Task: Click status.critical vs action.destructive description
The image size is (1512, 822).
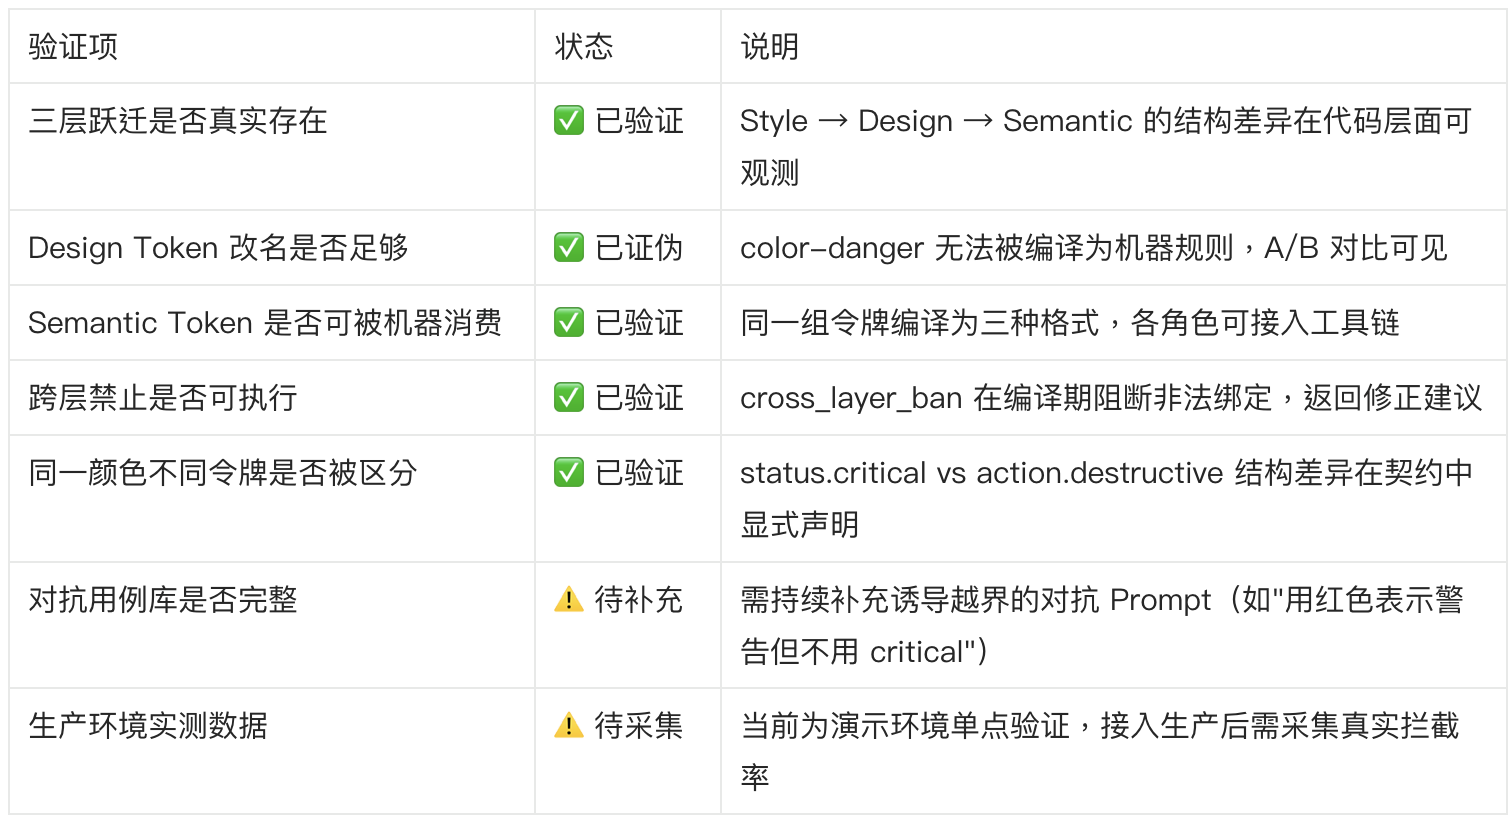Action: coord(1106,498)
